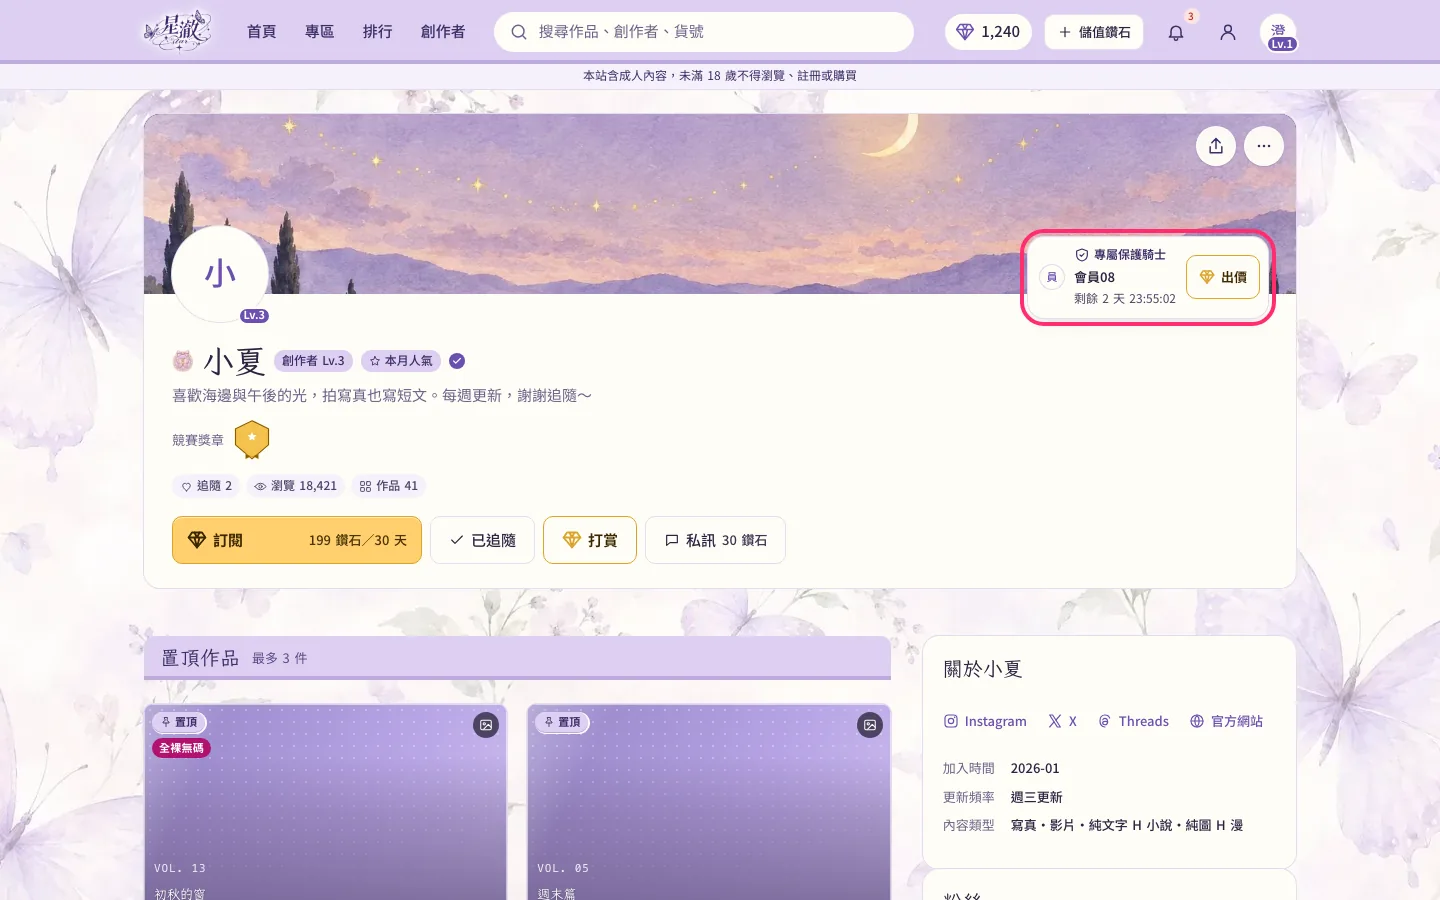
Task: Click the search magnifier icon
Action: [519, 32]
